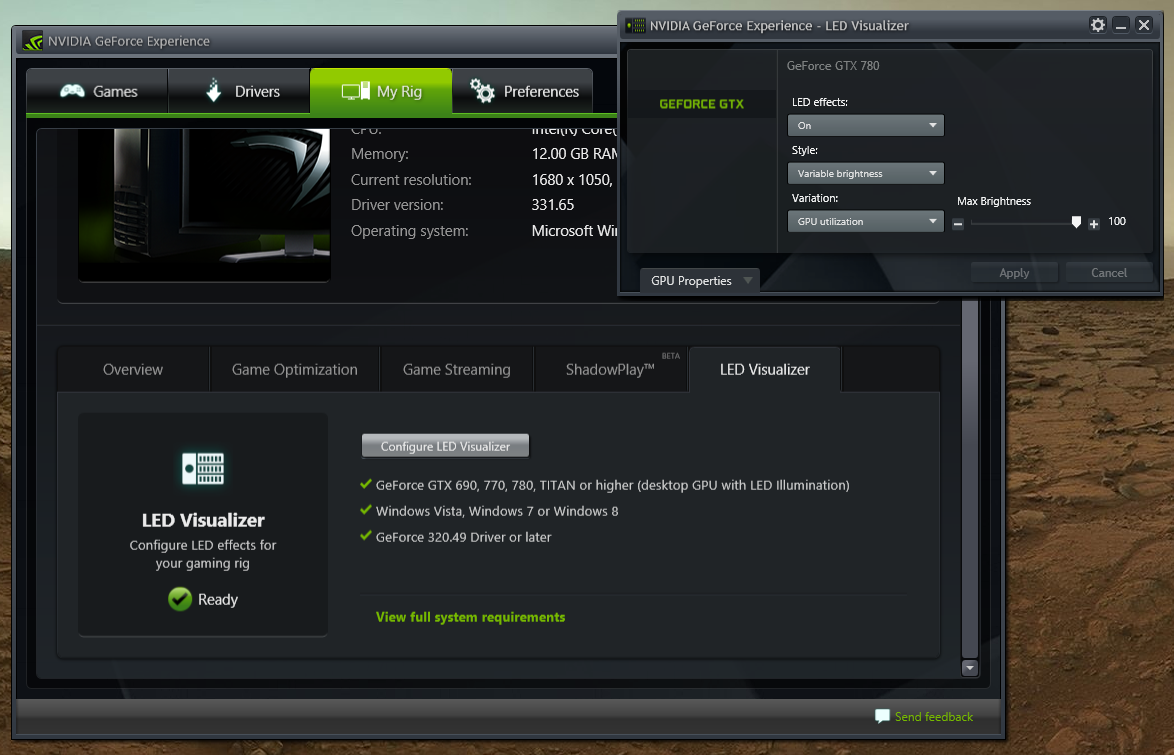The width and height of the screenshot is (1174, 755).
Task: Click the checkmark beside GeForce GTX 690 requirement
Action: click(366, 485)
